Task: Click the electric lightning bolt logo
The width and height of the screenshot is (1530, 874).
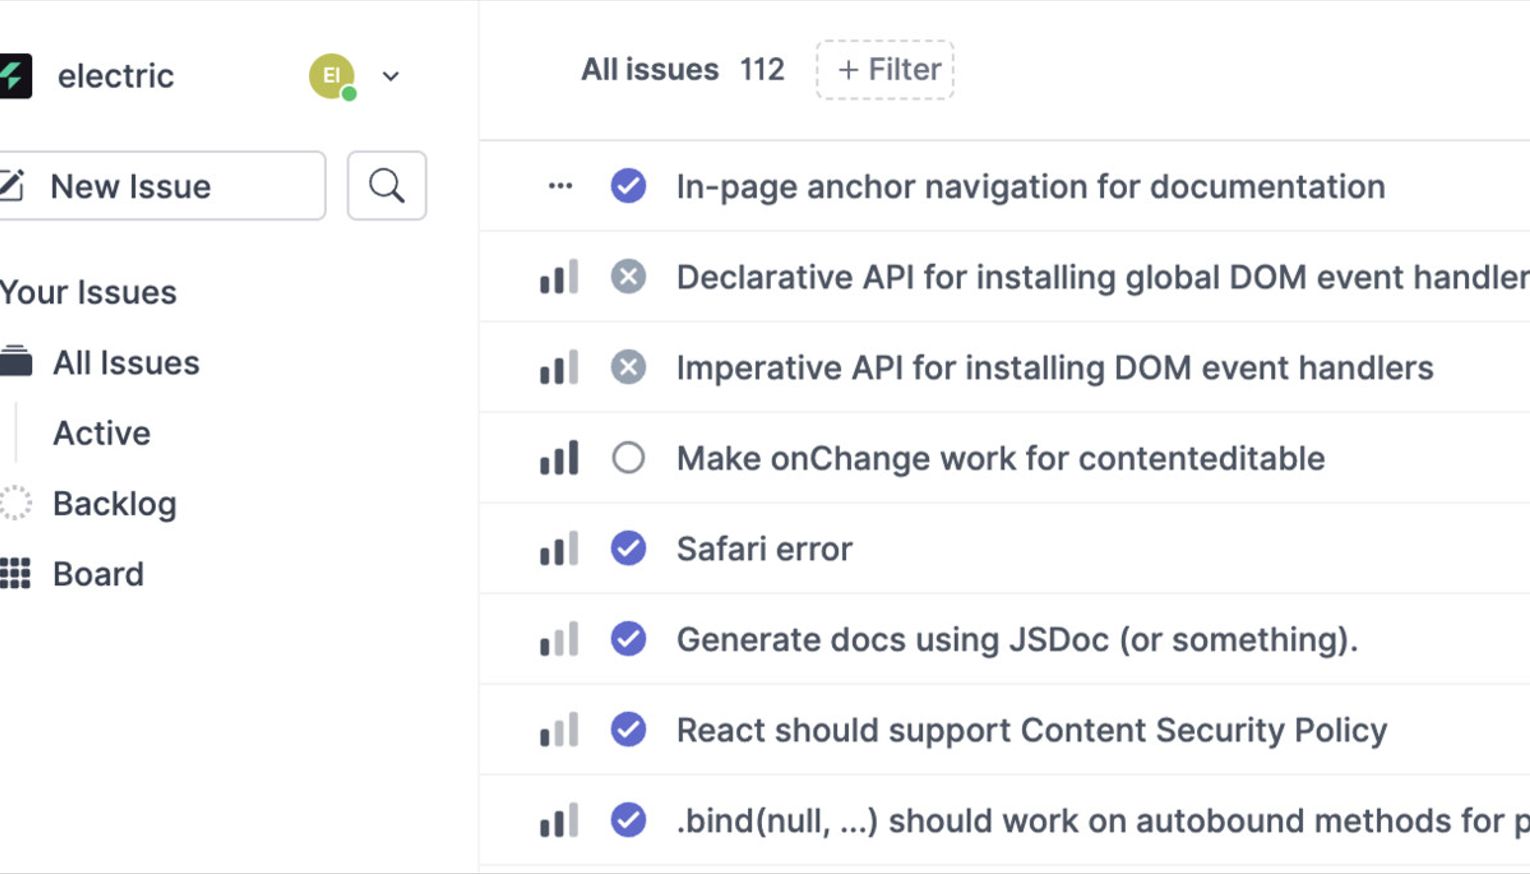Action: coord(14,76)
